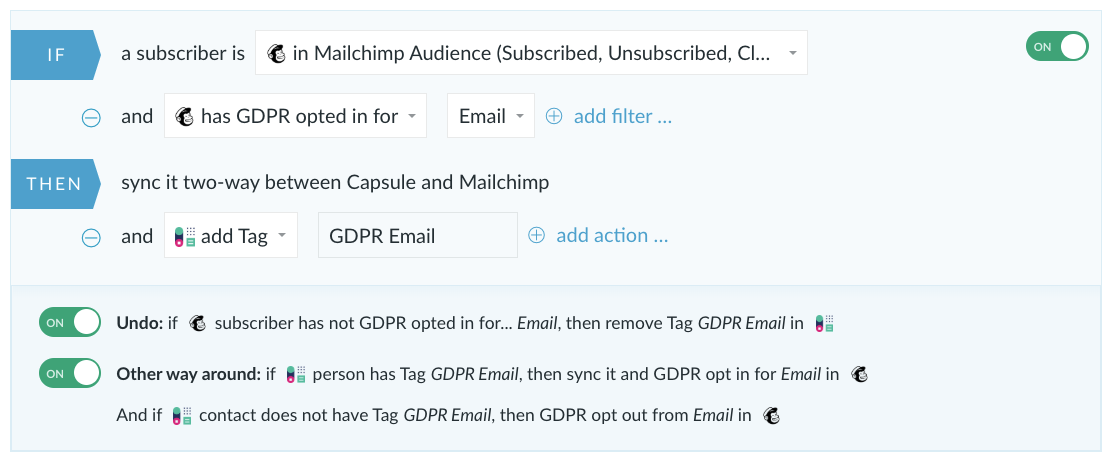Viewport: 1109px width, 465px height.
Task: Turn off the main rule ON switch
Action: [1057, 47]
